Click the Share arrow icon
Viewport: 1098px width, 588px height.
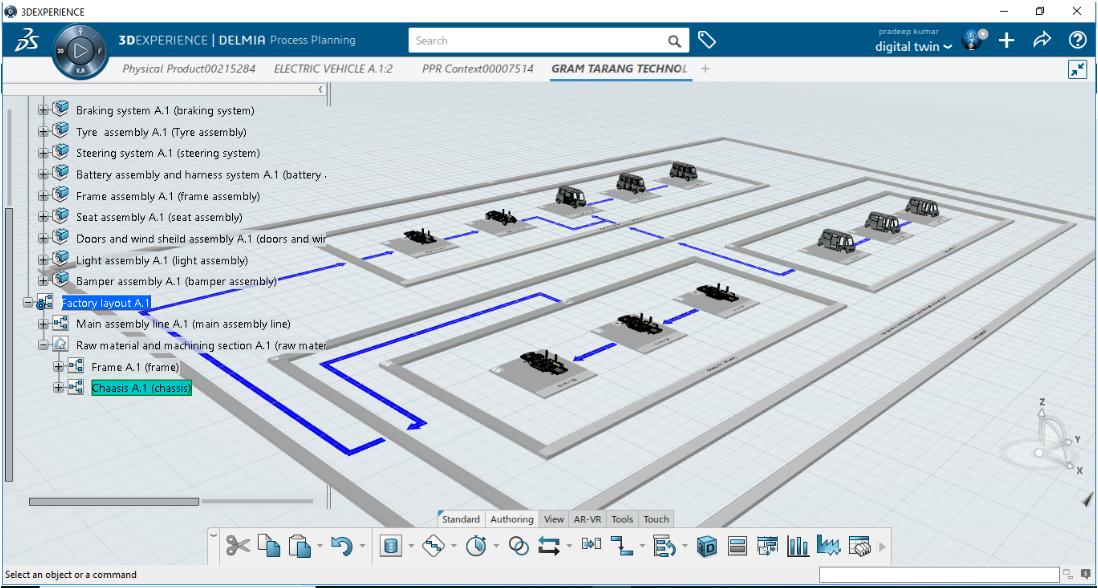(1042, 40)
